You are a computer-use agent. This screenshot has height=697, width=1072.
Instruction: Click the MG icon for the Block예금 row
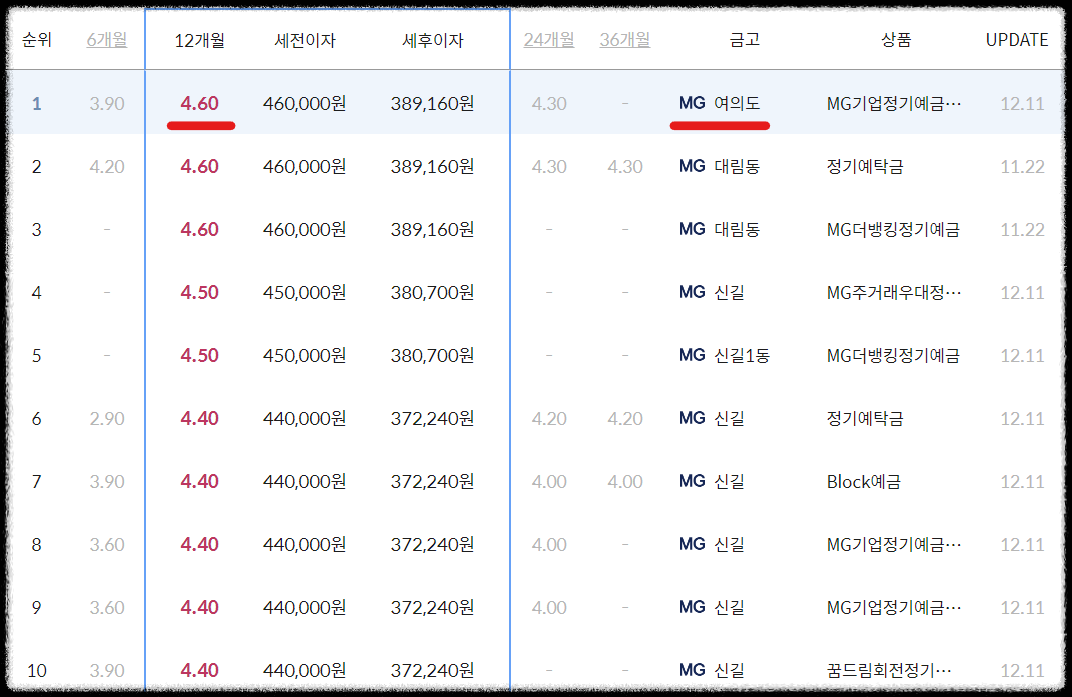pos(691,481)
